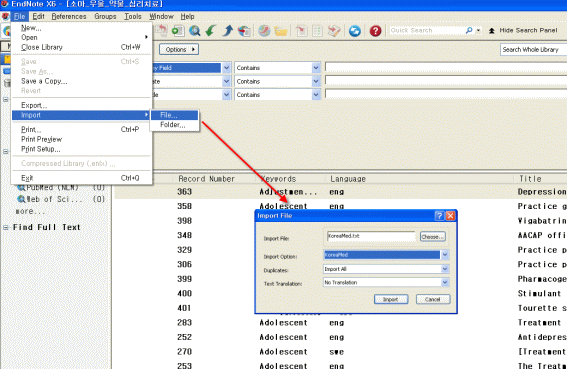This screenshot has height=373, width=567.
Task: Open the Options dropdown button
Action: (179, 50)
